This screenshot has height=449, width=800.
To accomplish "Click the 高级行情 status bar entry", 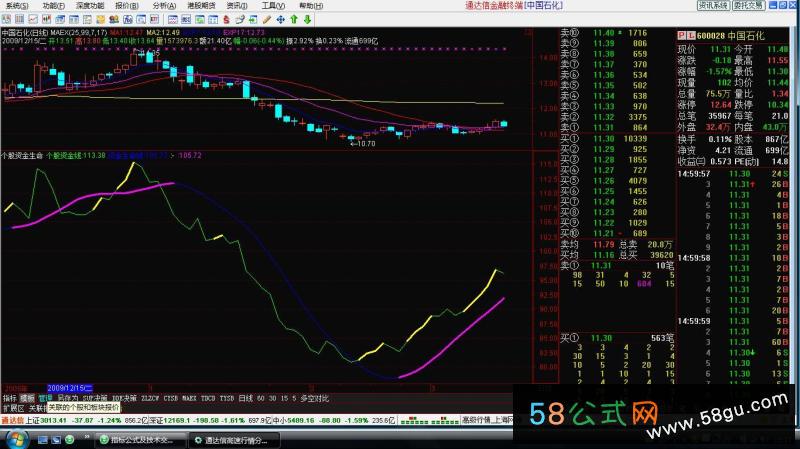I will (478, 420).
